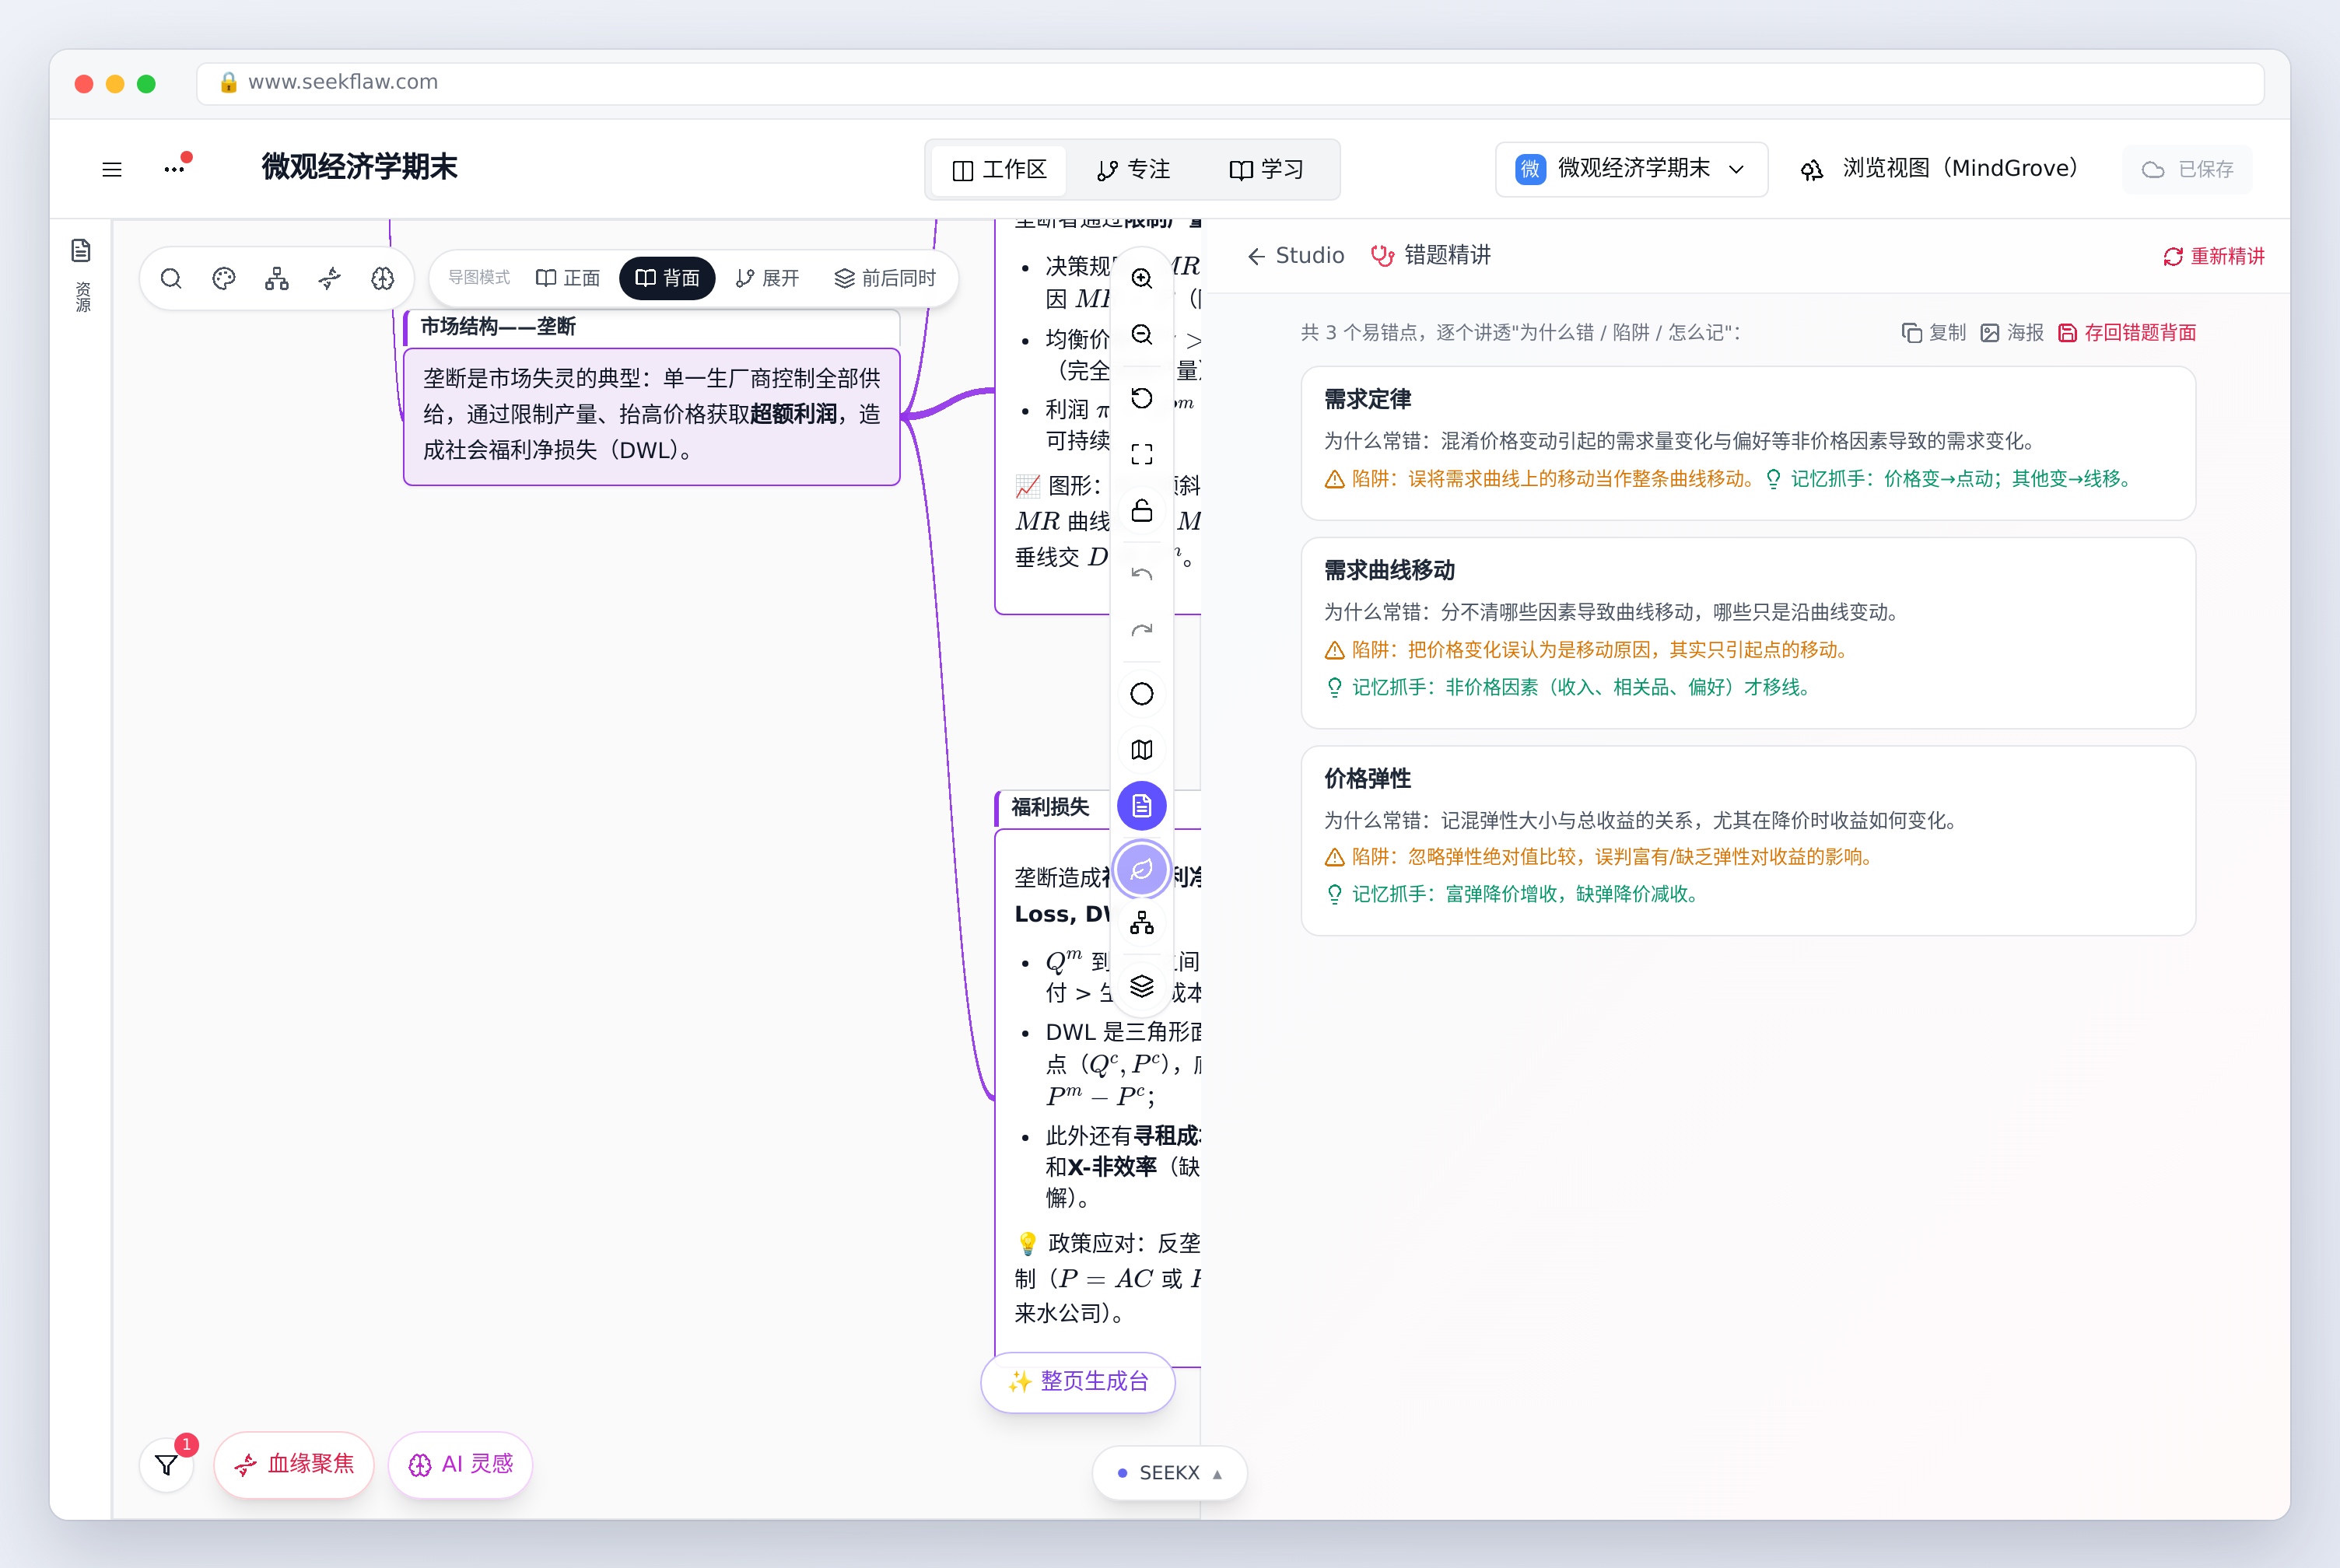Image resolution: width=2340 pixels, height=1568 pixels.
Task: Click the more options dots icon
Action: tap(174, 169)
